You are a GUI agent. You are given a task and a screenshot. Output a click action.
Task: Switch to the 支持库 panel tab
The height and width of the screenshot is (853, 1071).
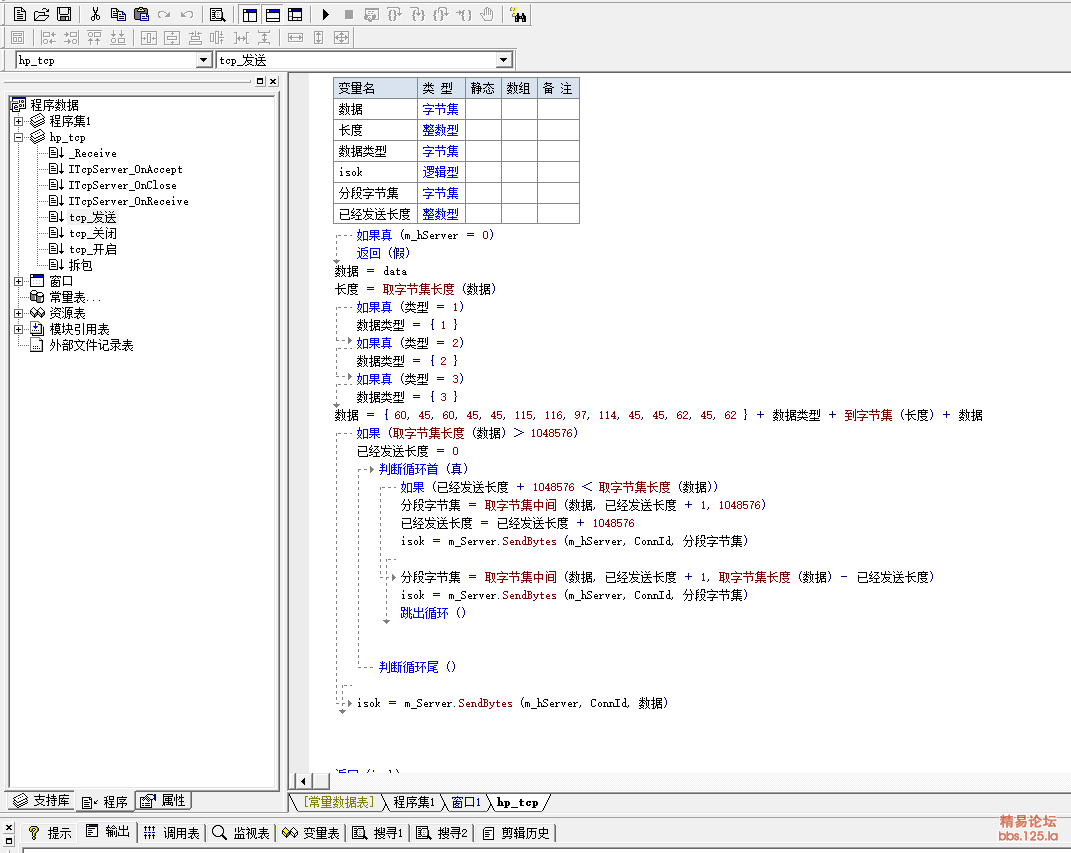point(42,801)
